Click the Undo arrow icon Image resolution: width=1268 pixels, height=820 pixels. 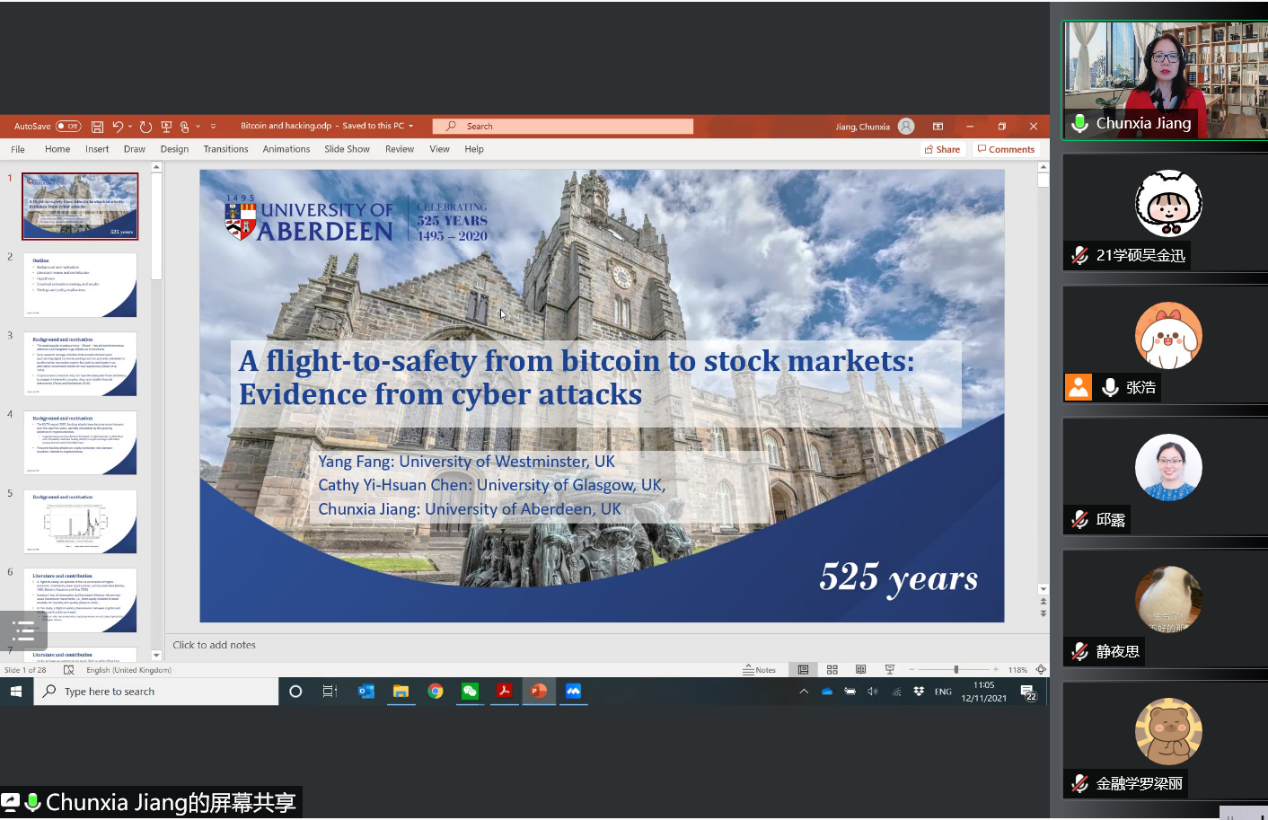(x=118, y=127)
